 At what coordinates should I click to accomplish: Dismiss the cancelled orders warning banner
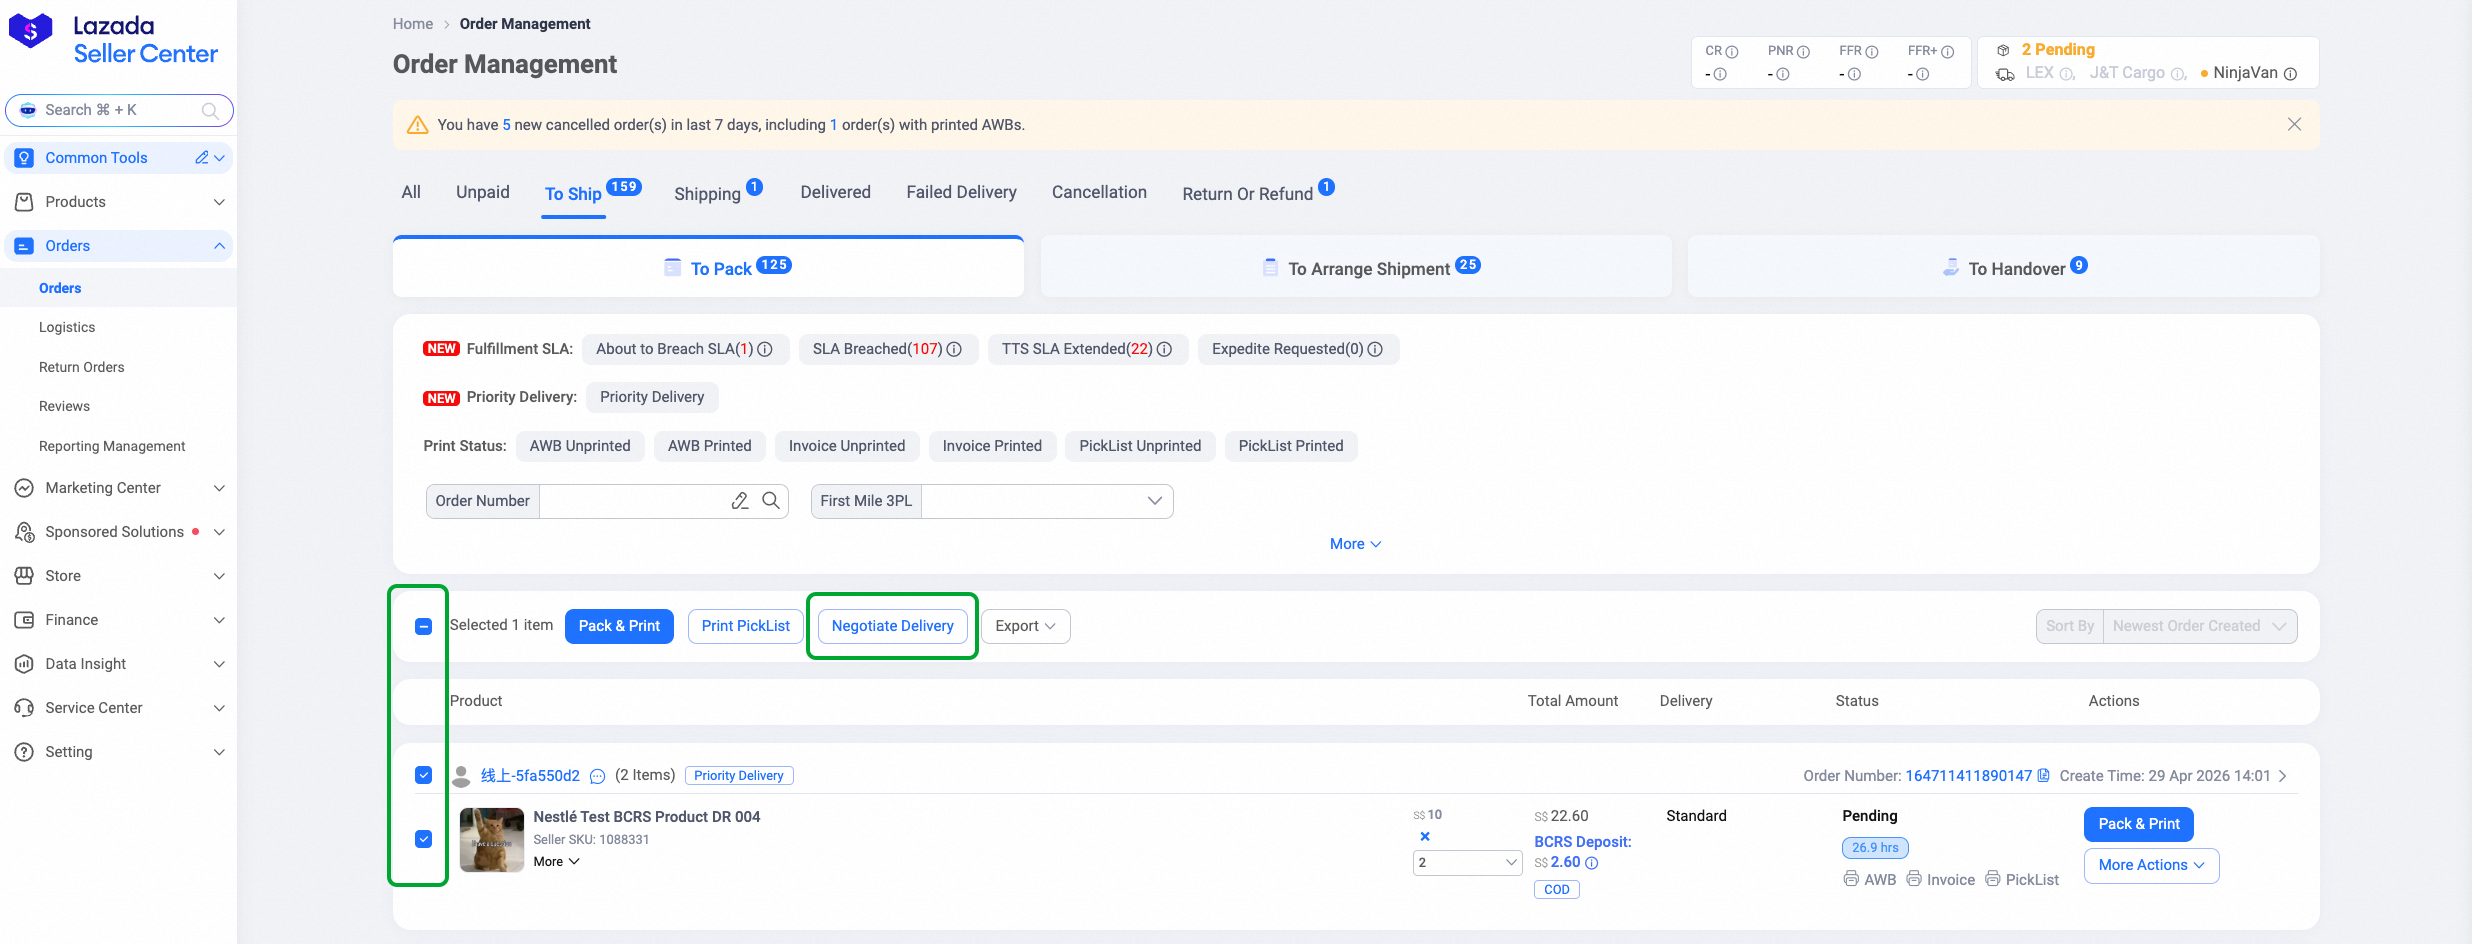(2294, 124)
